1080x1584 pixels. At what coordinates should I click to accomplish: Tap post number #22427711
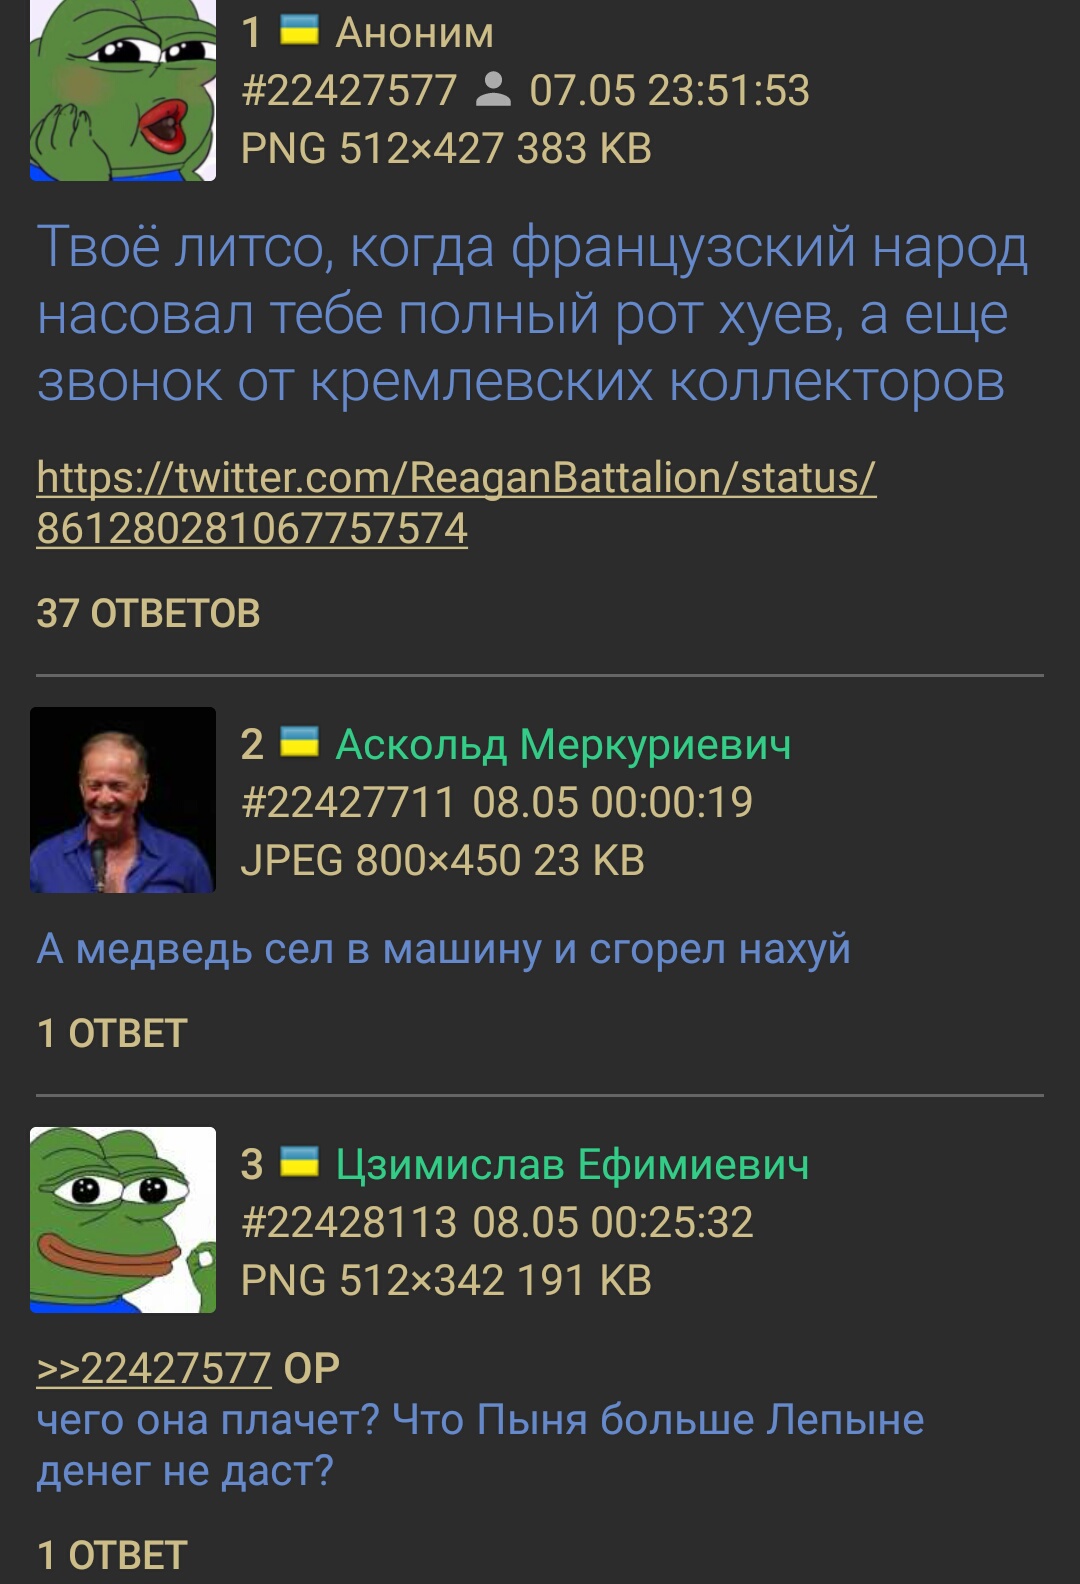point(348,802)
